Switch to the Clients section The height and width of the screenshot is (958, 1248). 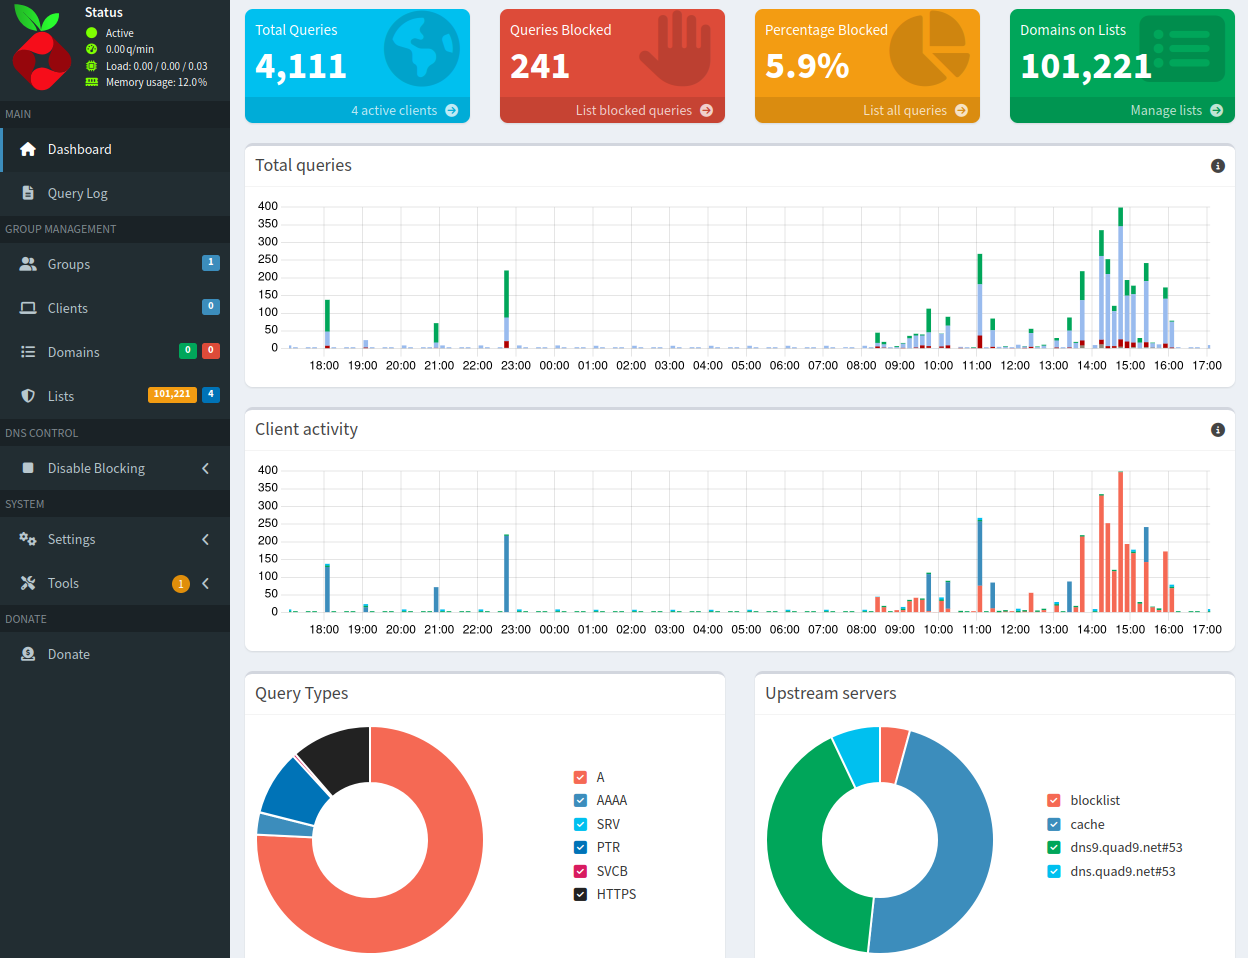tap(66, 307)
